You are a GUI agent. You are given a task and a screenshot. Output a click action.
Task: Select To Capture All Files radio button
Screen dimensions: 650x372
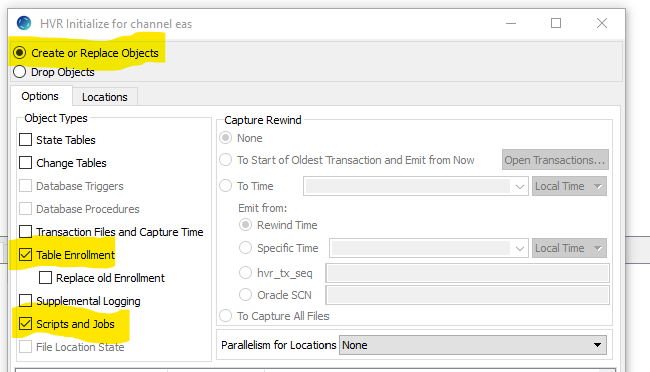tap(226, 316)
